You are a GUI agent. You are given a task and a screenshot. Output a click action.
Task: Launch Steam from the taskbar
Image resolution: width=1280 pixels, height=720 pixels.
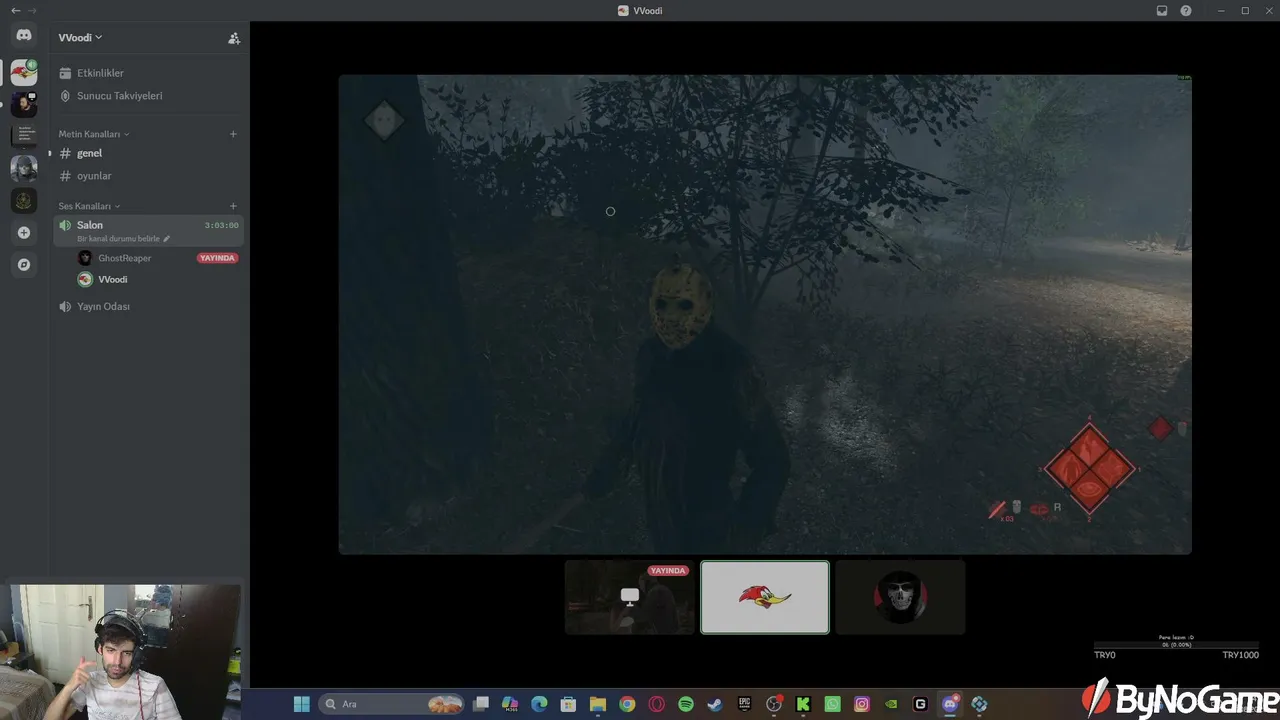pyautogui.click(x=715, y=704)
